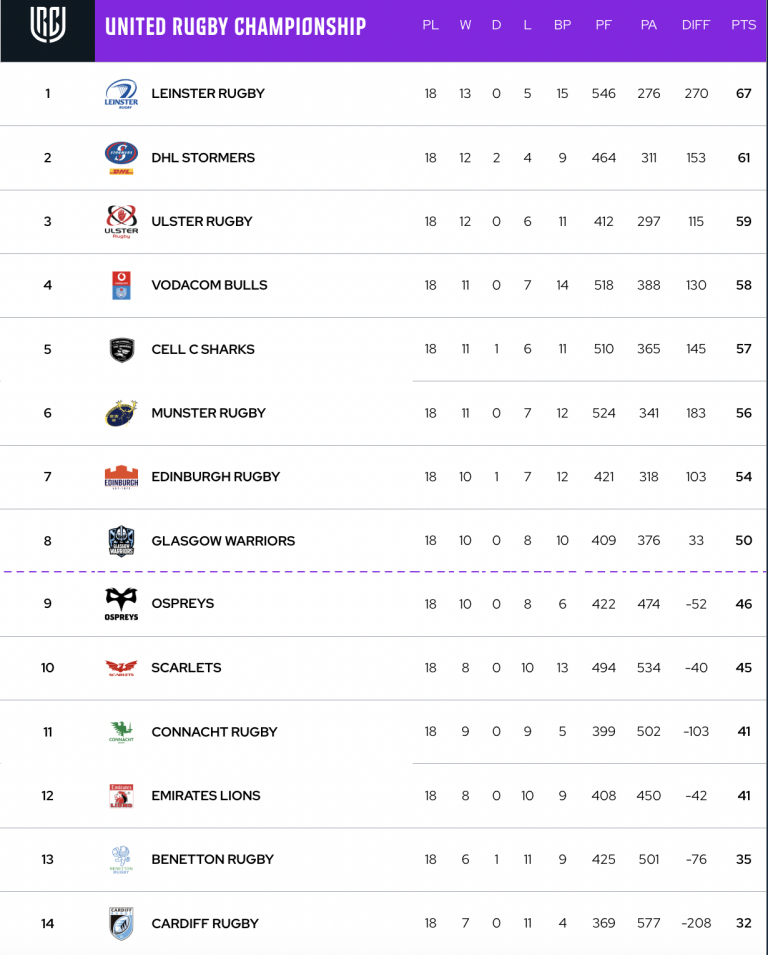Click the PTS column header
This screenshot has height=955, width=768.
pyautogui.click(x=744, y=25)
